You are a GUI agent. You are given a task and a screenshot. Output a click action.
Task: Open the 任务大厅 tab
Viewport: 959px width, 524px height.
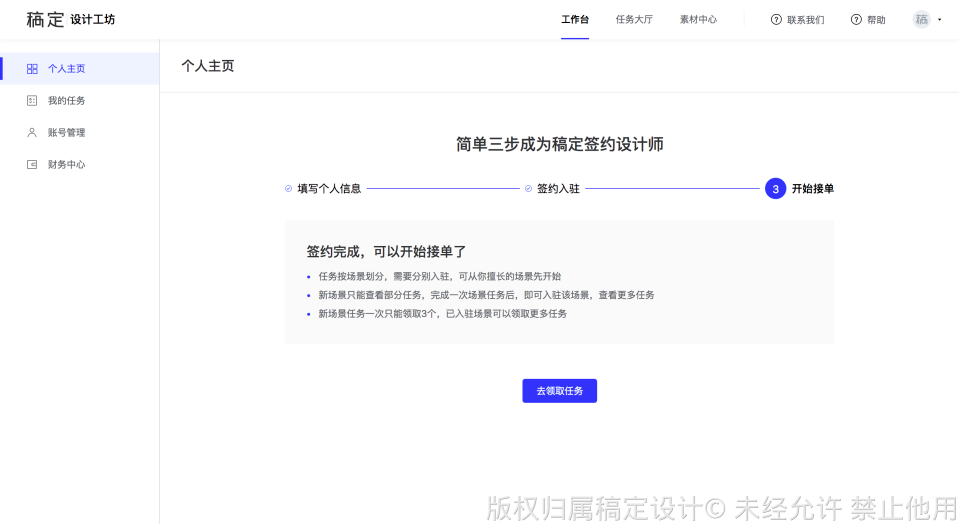(x=634, y=20)
